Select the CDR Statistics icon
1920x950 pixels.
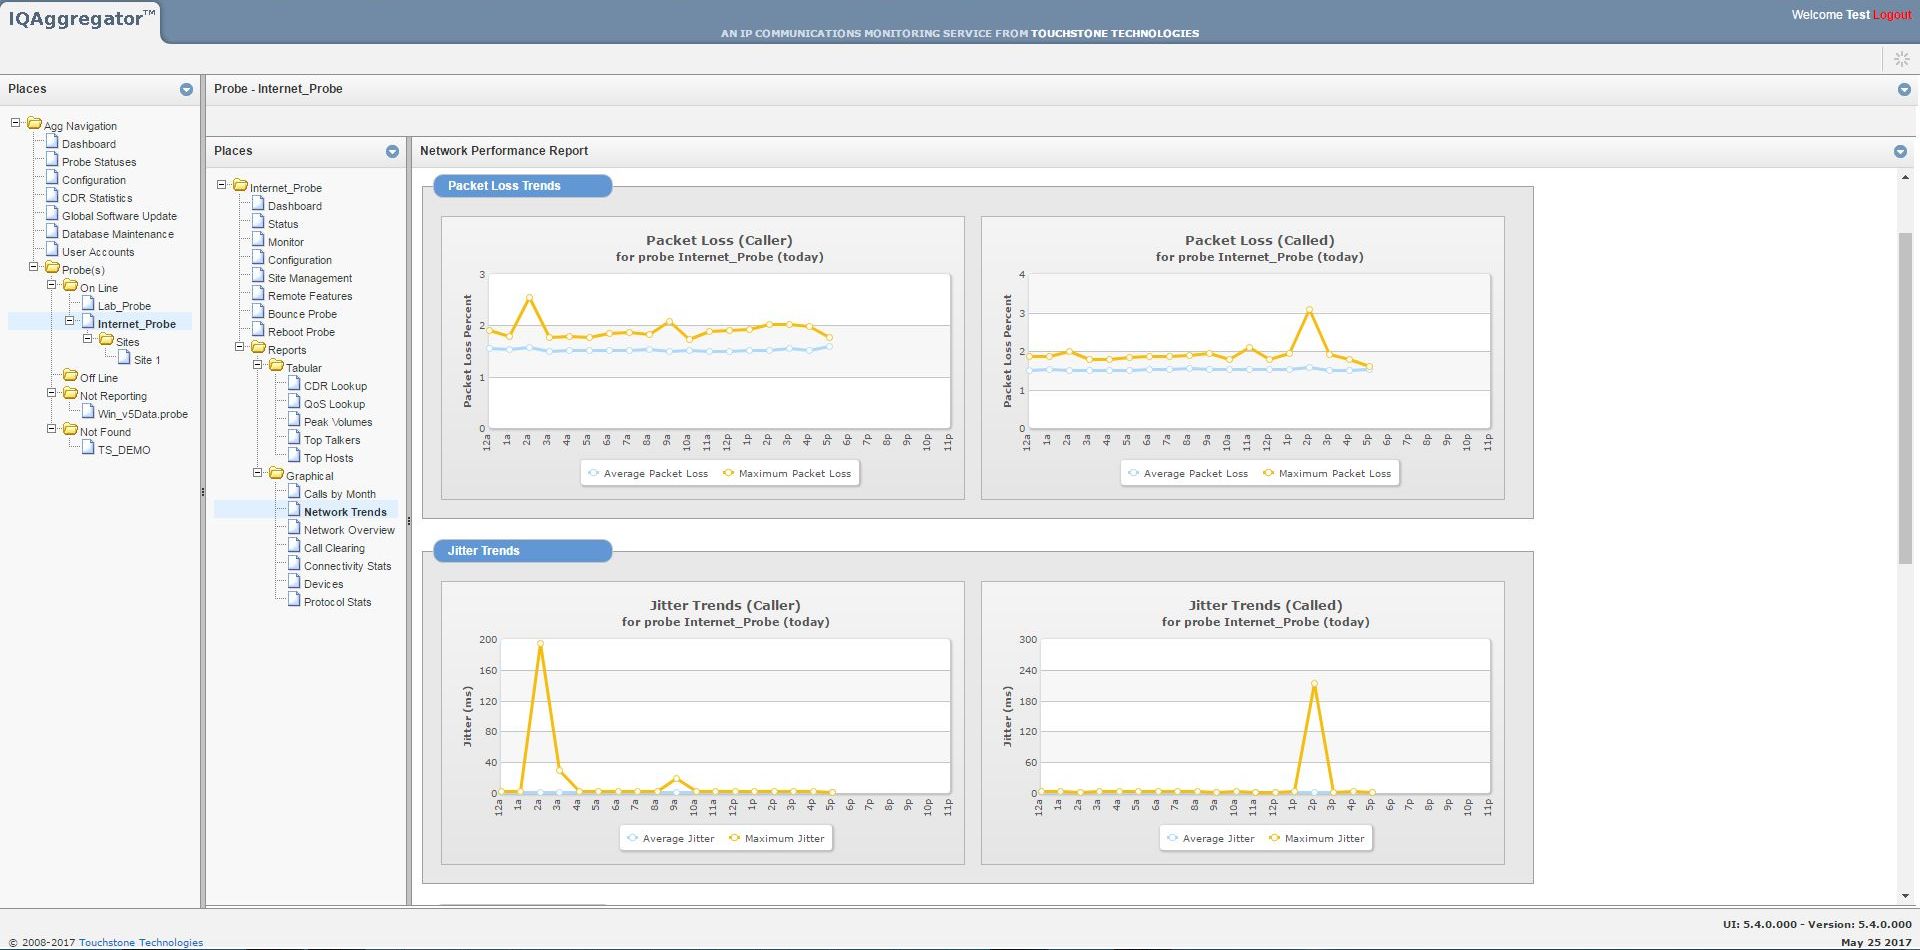[50, 197]
